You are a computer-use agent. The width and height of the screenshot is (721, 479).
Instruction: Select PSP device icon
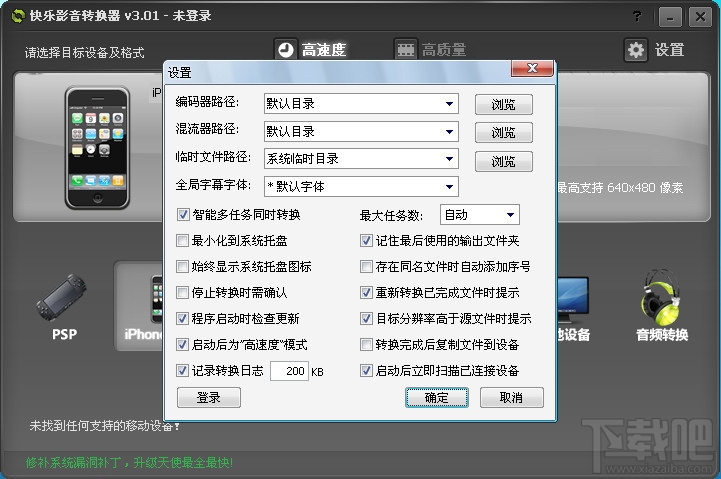click(x=64, y=307)
